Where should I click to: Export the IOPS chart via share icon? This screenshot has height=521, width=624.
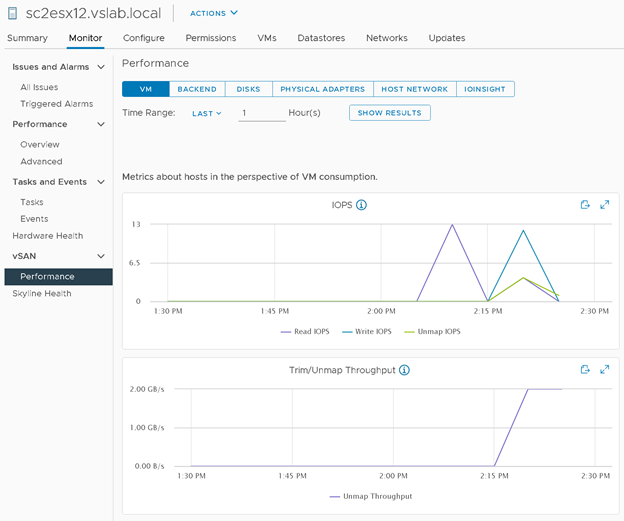point(586,205)
